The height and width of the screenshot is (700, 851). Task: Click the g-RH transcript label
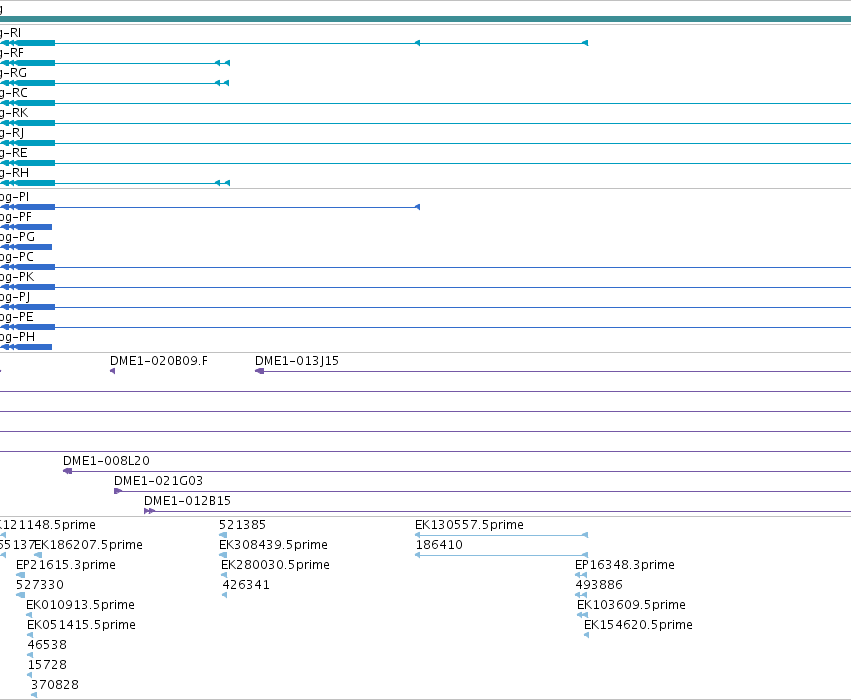(14, 173)
